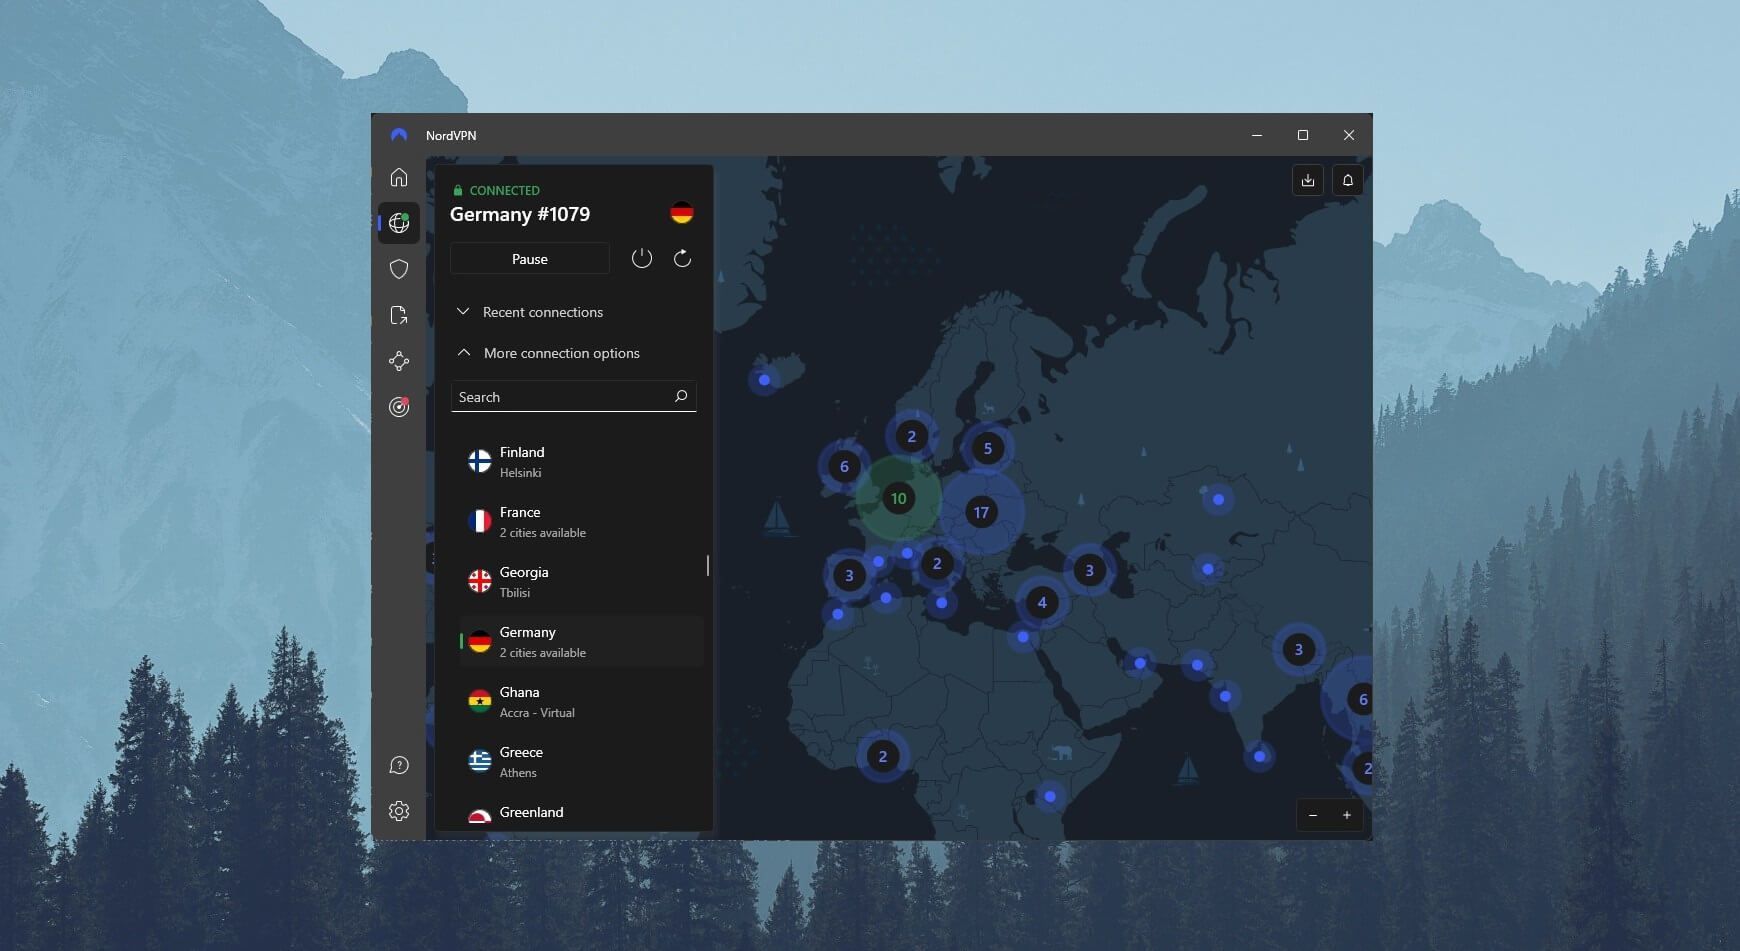
Task: Expand Recent connections section
Action: [530, 312]
